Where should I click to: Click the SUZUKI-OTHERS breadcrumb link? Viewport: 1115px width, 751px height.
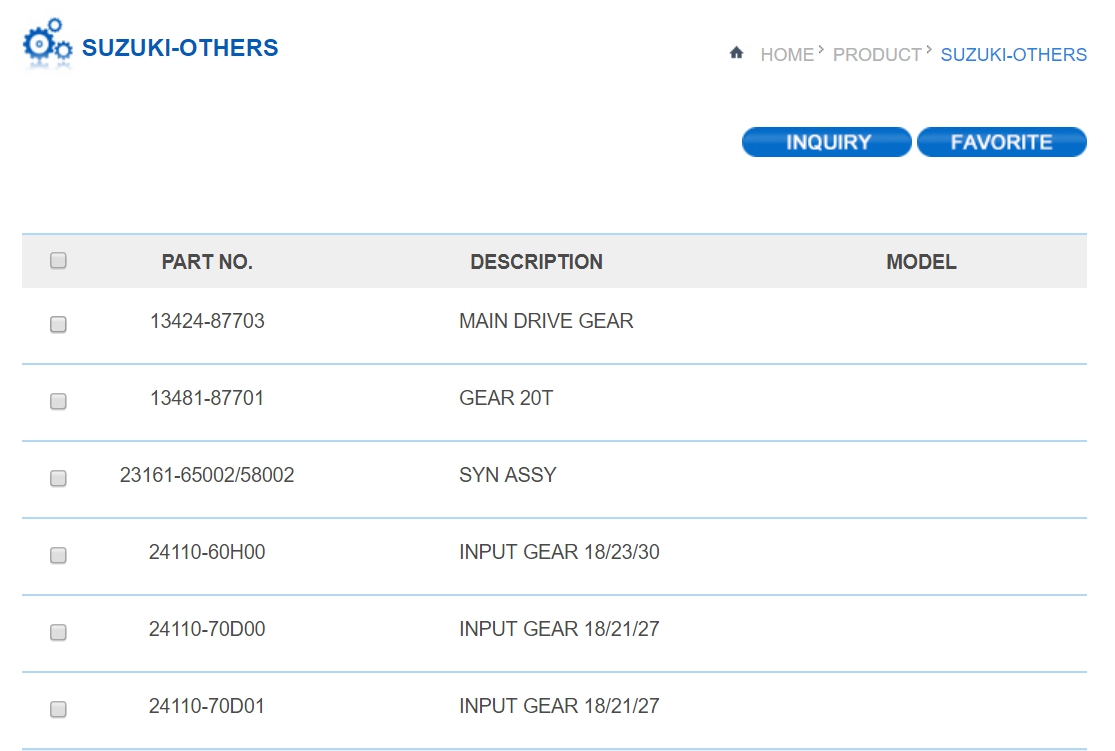click(1013, 55)
